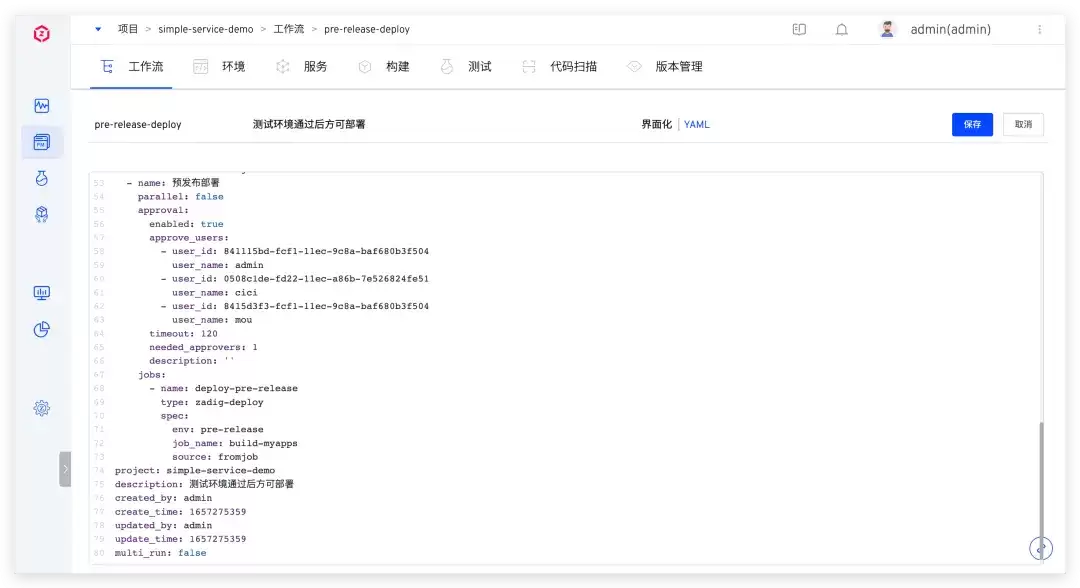Switch editor to YAML mode
Screen dimensions: 1080x588
pos(696,125)
